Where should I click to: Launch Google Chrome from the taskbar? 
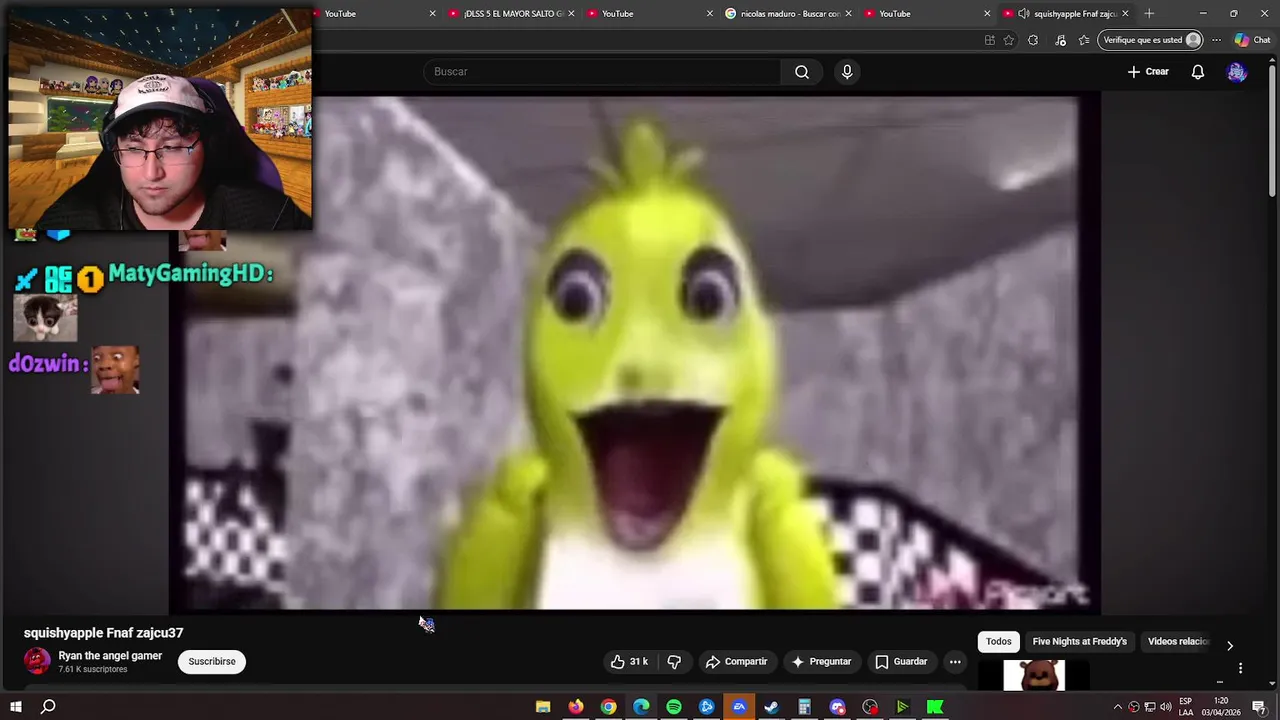point(608,707)
